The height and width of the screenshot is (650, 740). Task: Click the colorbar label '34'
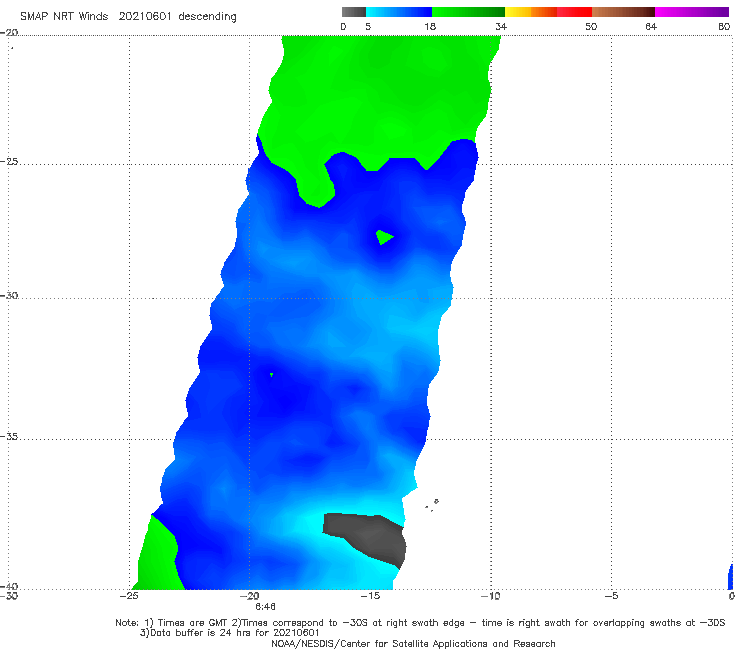(x=501, y=27)
